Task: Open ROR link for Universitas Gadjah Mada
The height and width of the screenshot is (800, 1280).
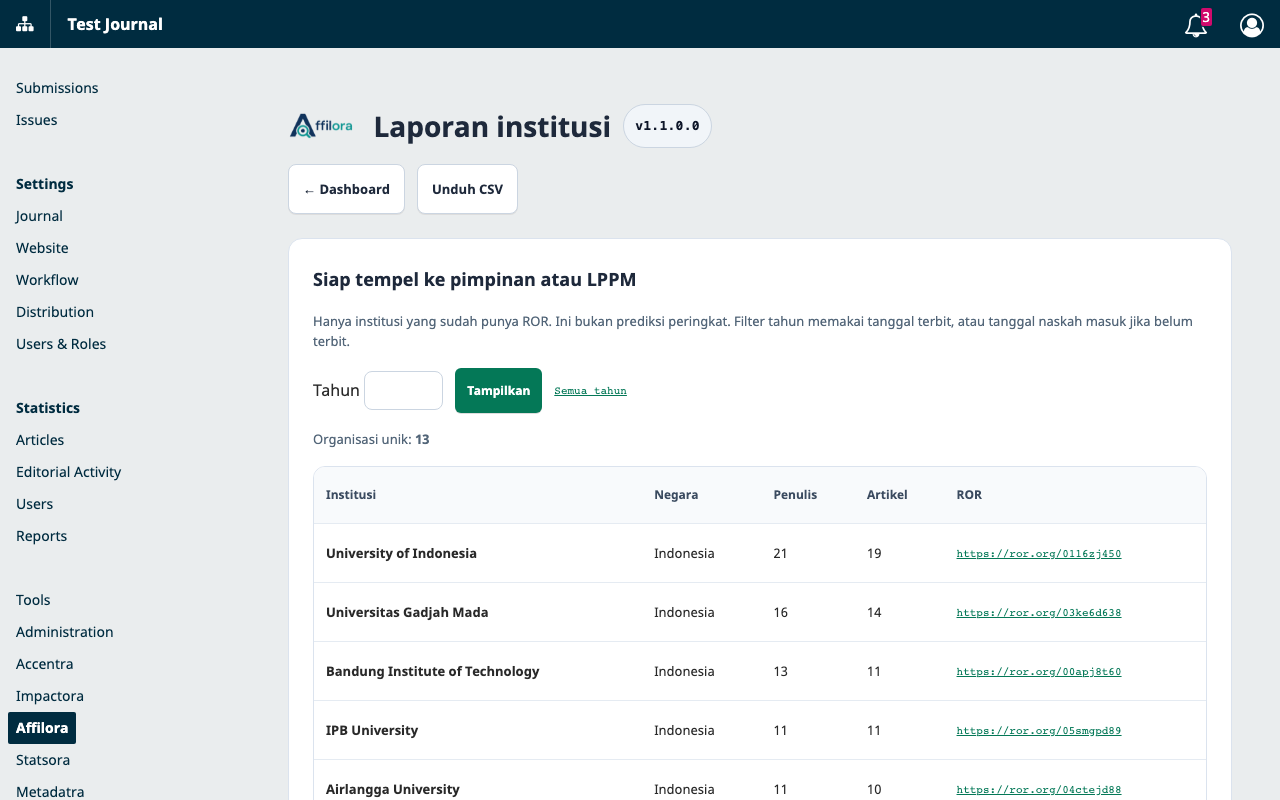Action: point(1038,613)
